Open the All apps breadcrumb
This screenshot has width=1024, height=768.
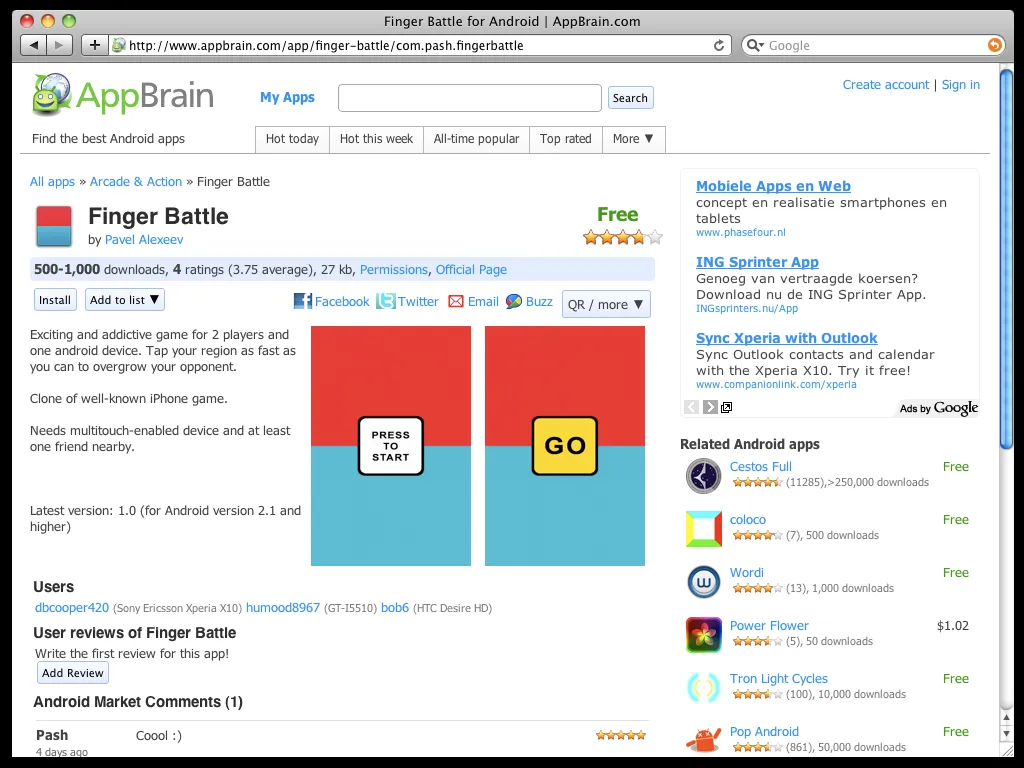[52, 182]
